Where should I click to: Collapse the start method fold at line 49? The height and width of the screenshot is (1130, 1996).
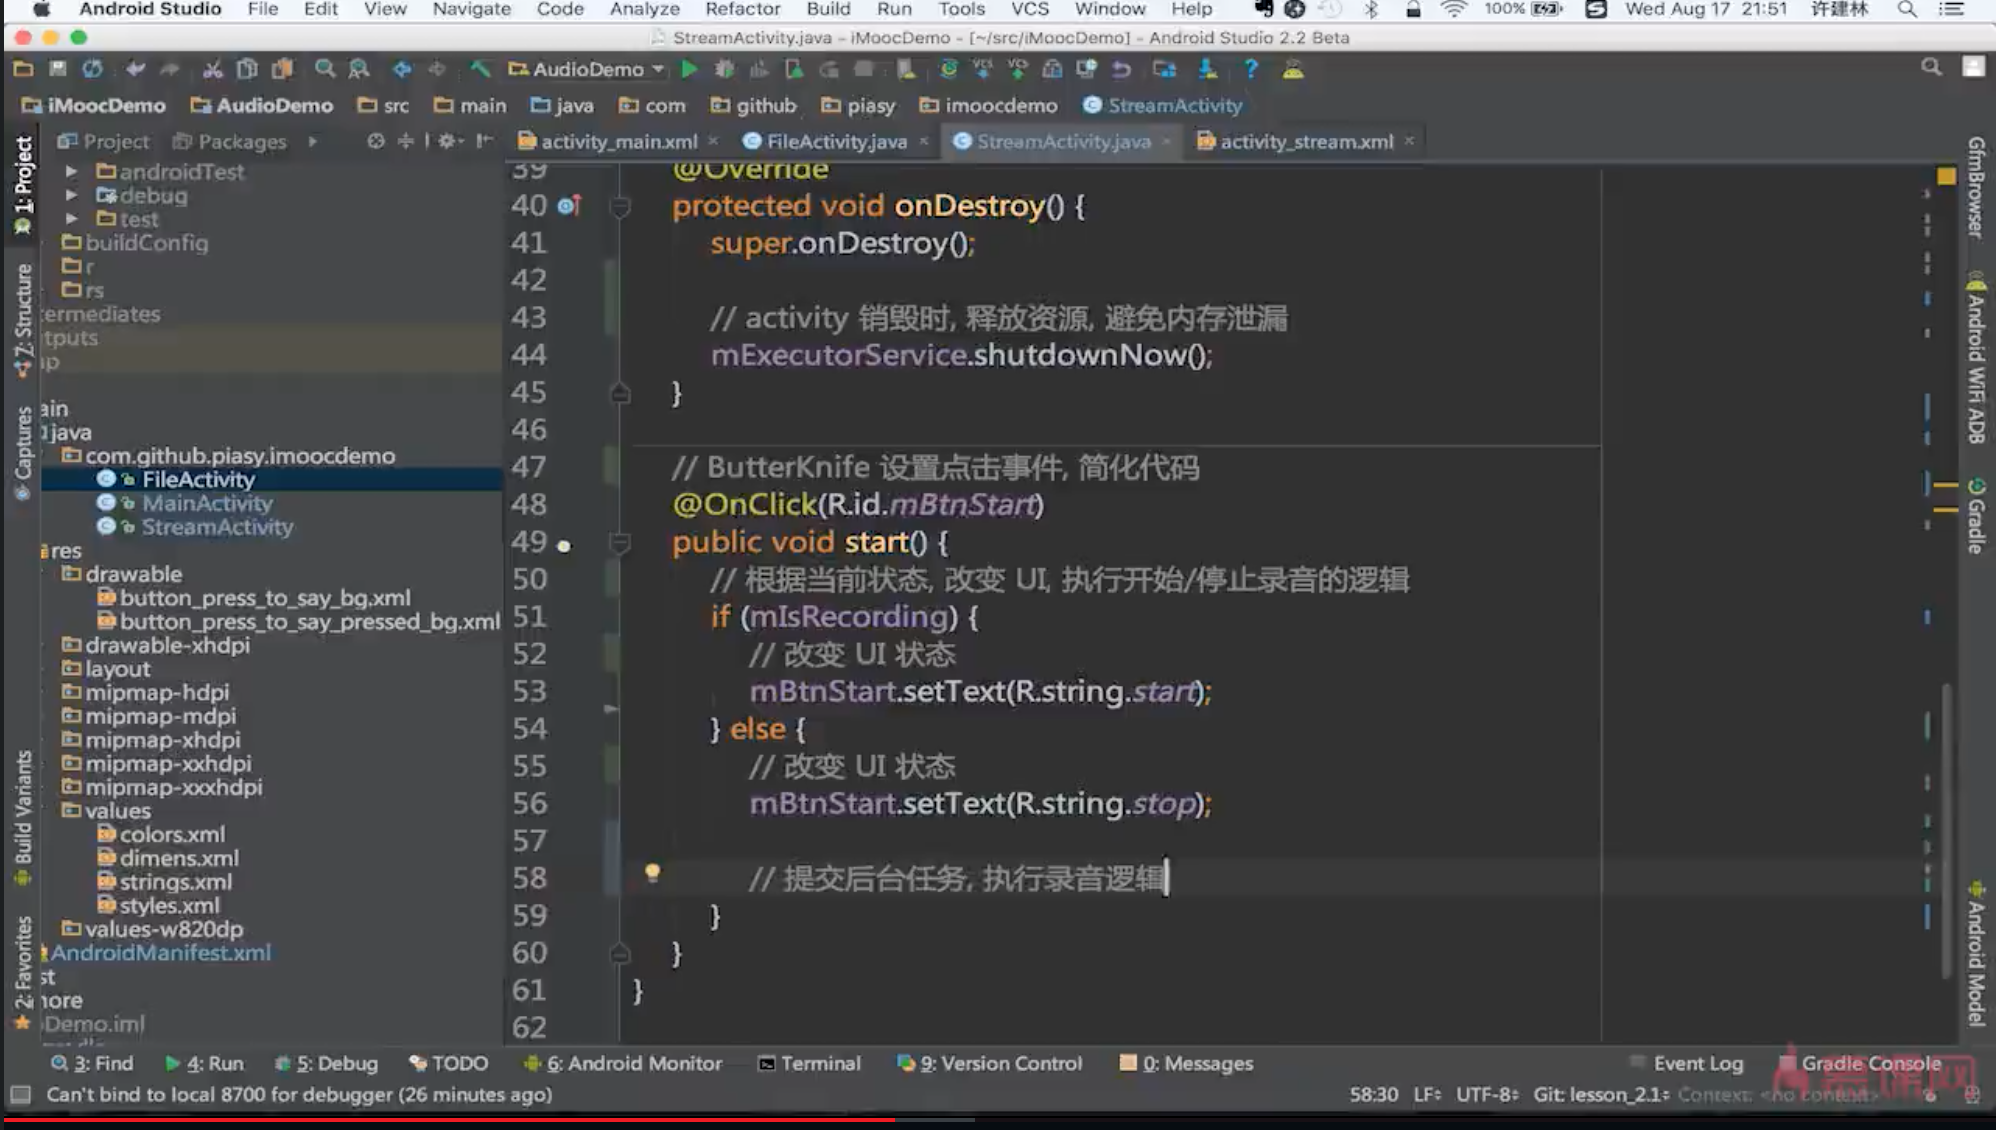point(620,543)
